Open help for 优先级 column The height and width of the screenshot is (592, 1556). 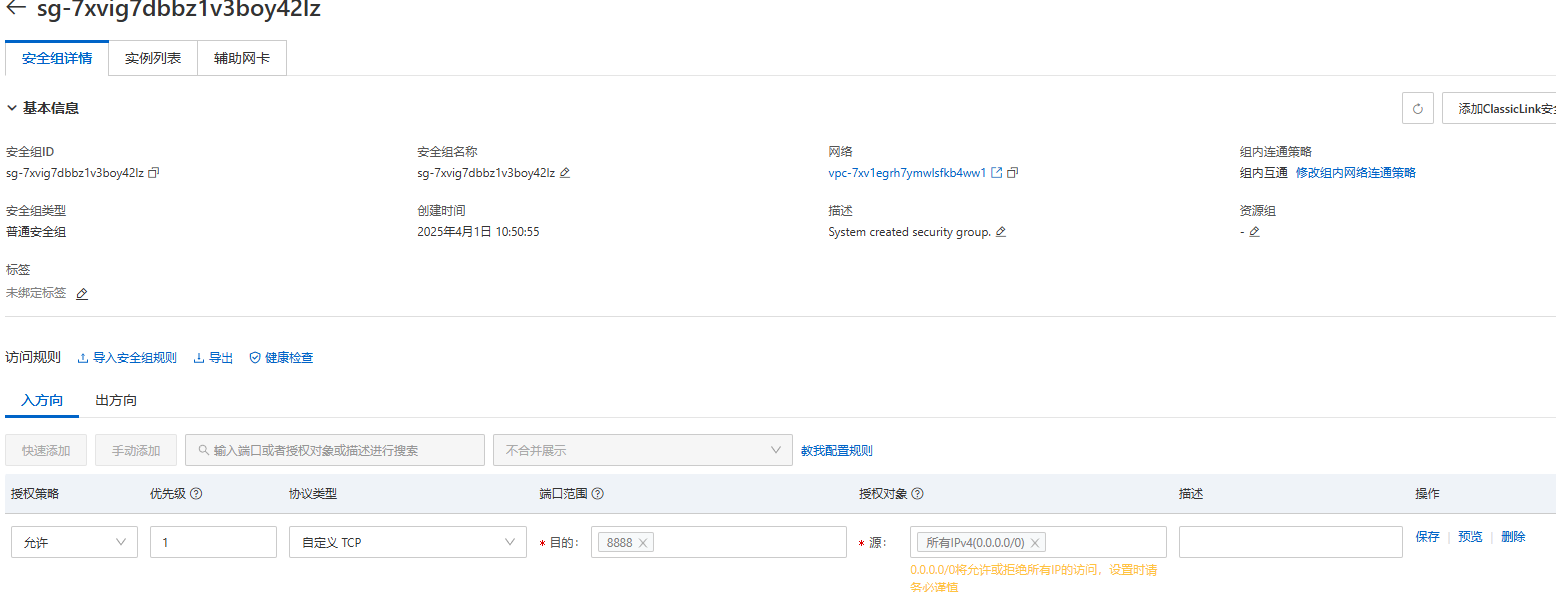197,494
